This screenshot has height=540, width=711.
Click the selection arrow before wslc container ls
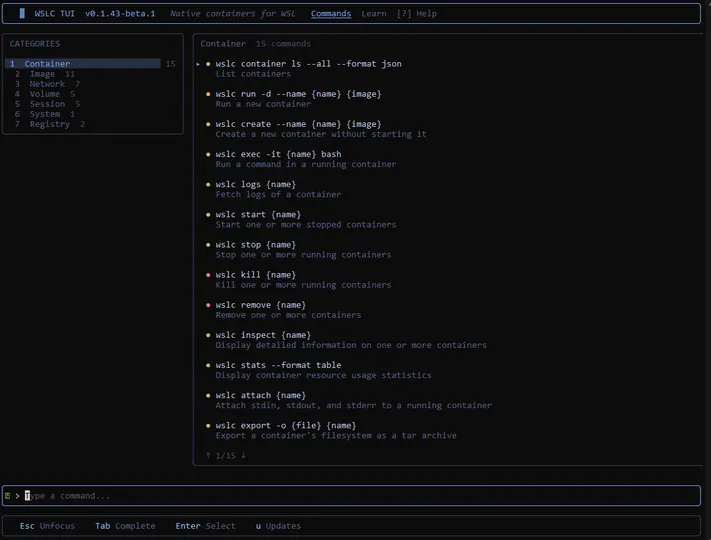tap(198, 64)
